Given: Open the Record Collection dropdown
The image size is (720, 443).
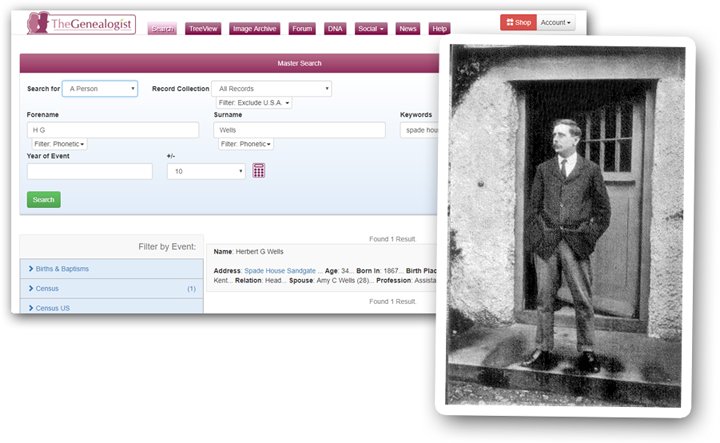Looking at the screenshot, I should point(271,89).
